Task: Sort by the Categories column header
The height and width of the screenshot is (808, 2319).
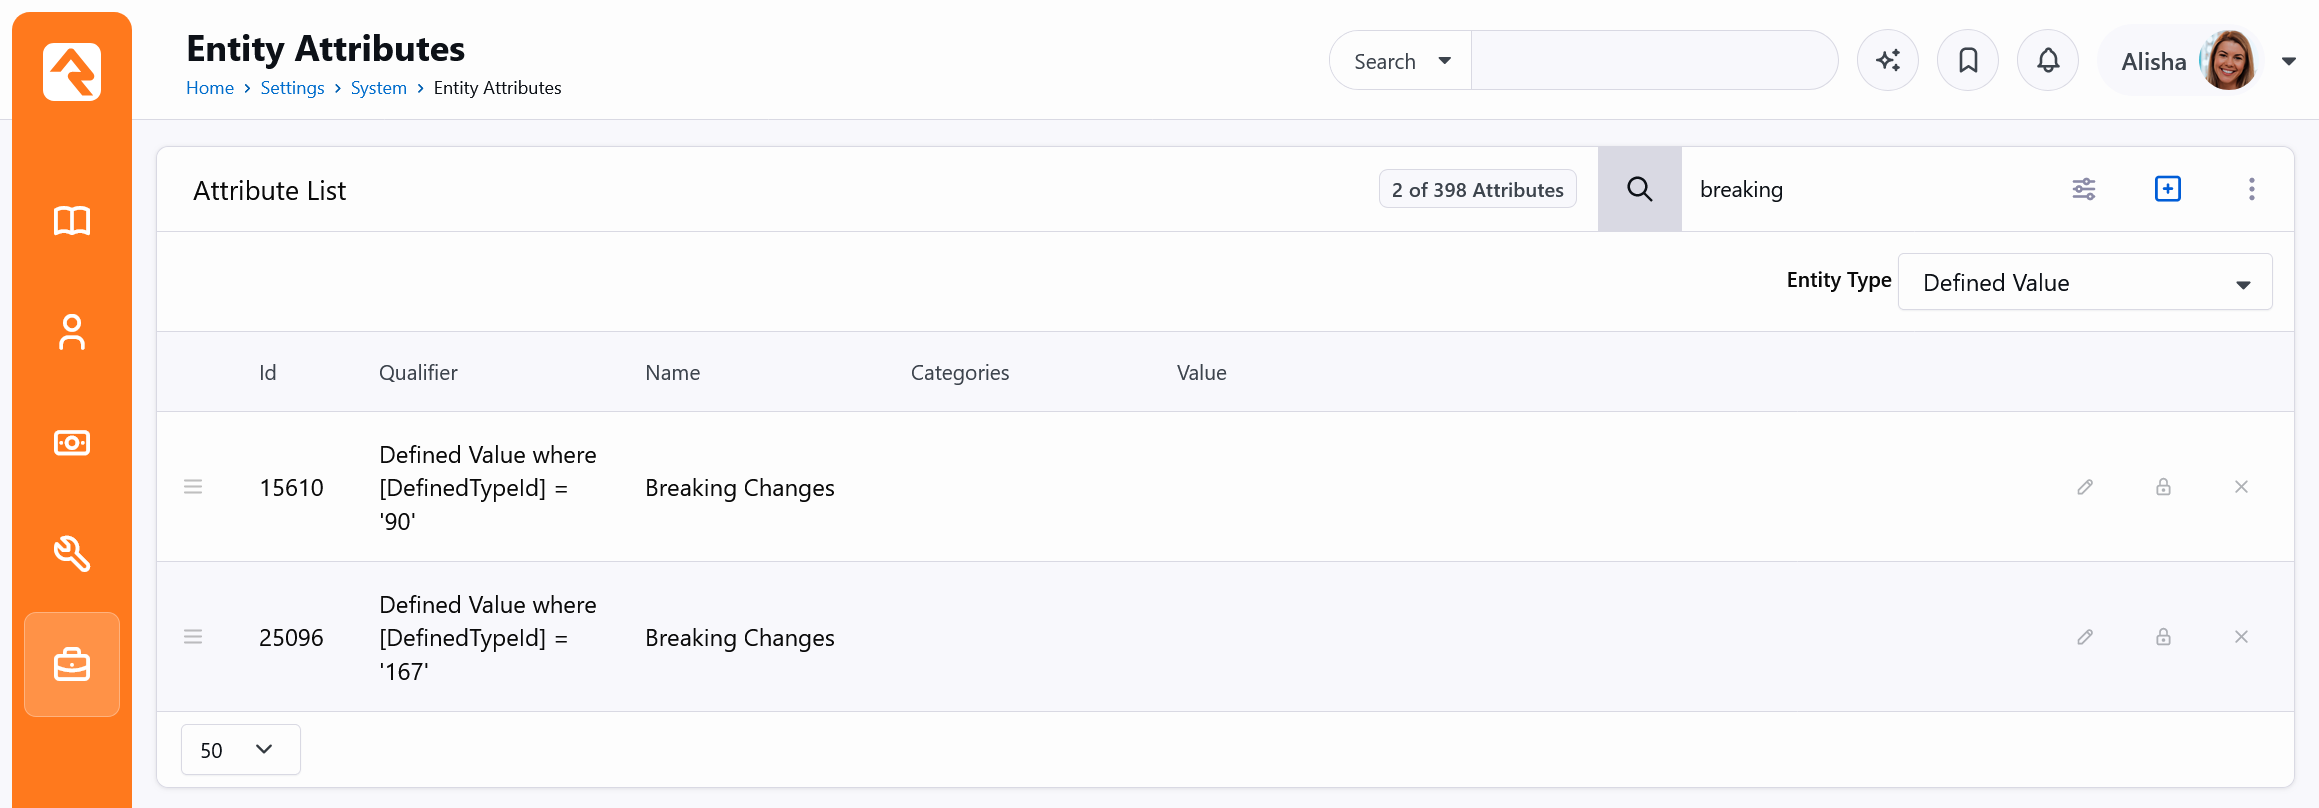Action: coord(960,373)
